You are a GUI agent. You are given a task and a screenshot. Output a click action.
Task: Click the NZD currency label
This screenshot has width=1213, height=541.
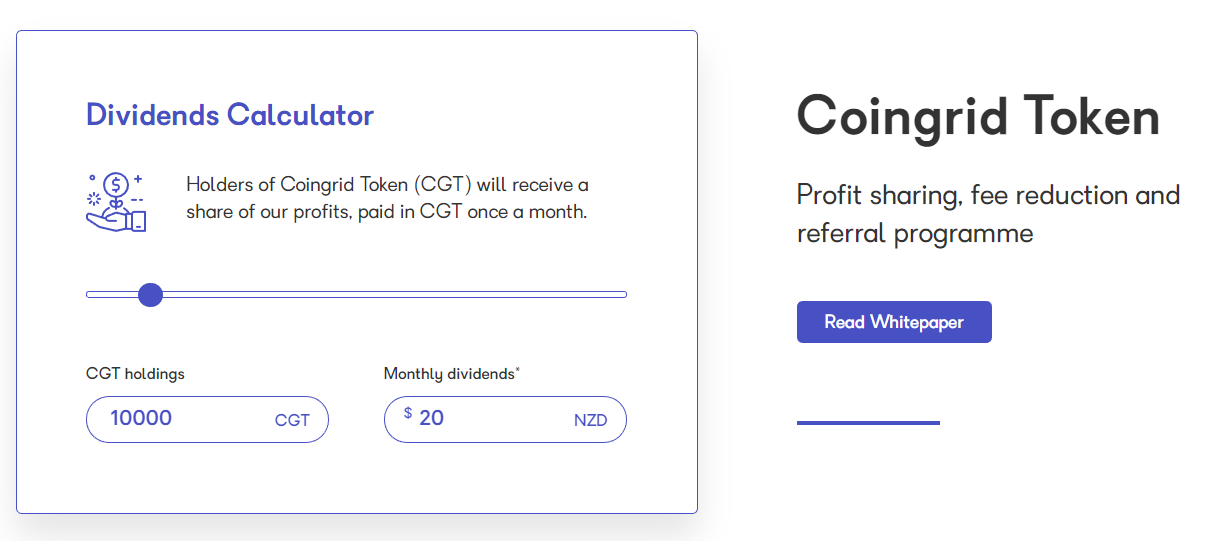tap(590, 420)
